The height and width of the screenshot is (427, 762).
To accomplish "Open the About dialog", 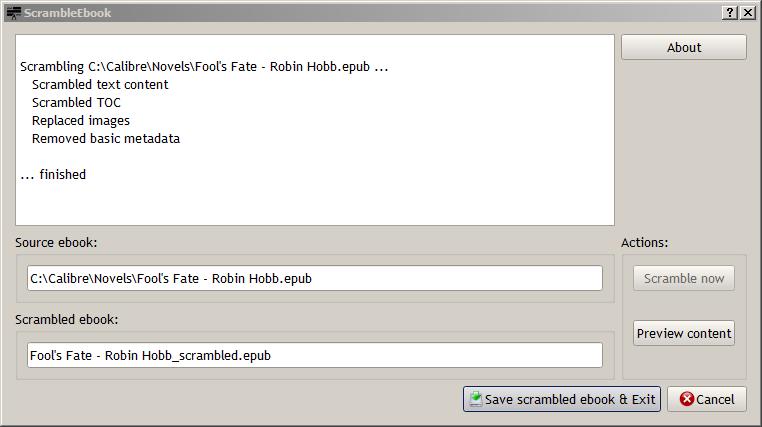I will (x=684, y=47).
